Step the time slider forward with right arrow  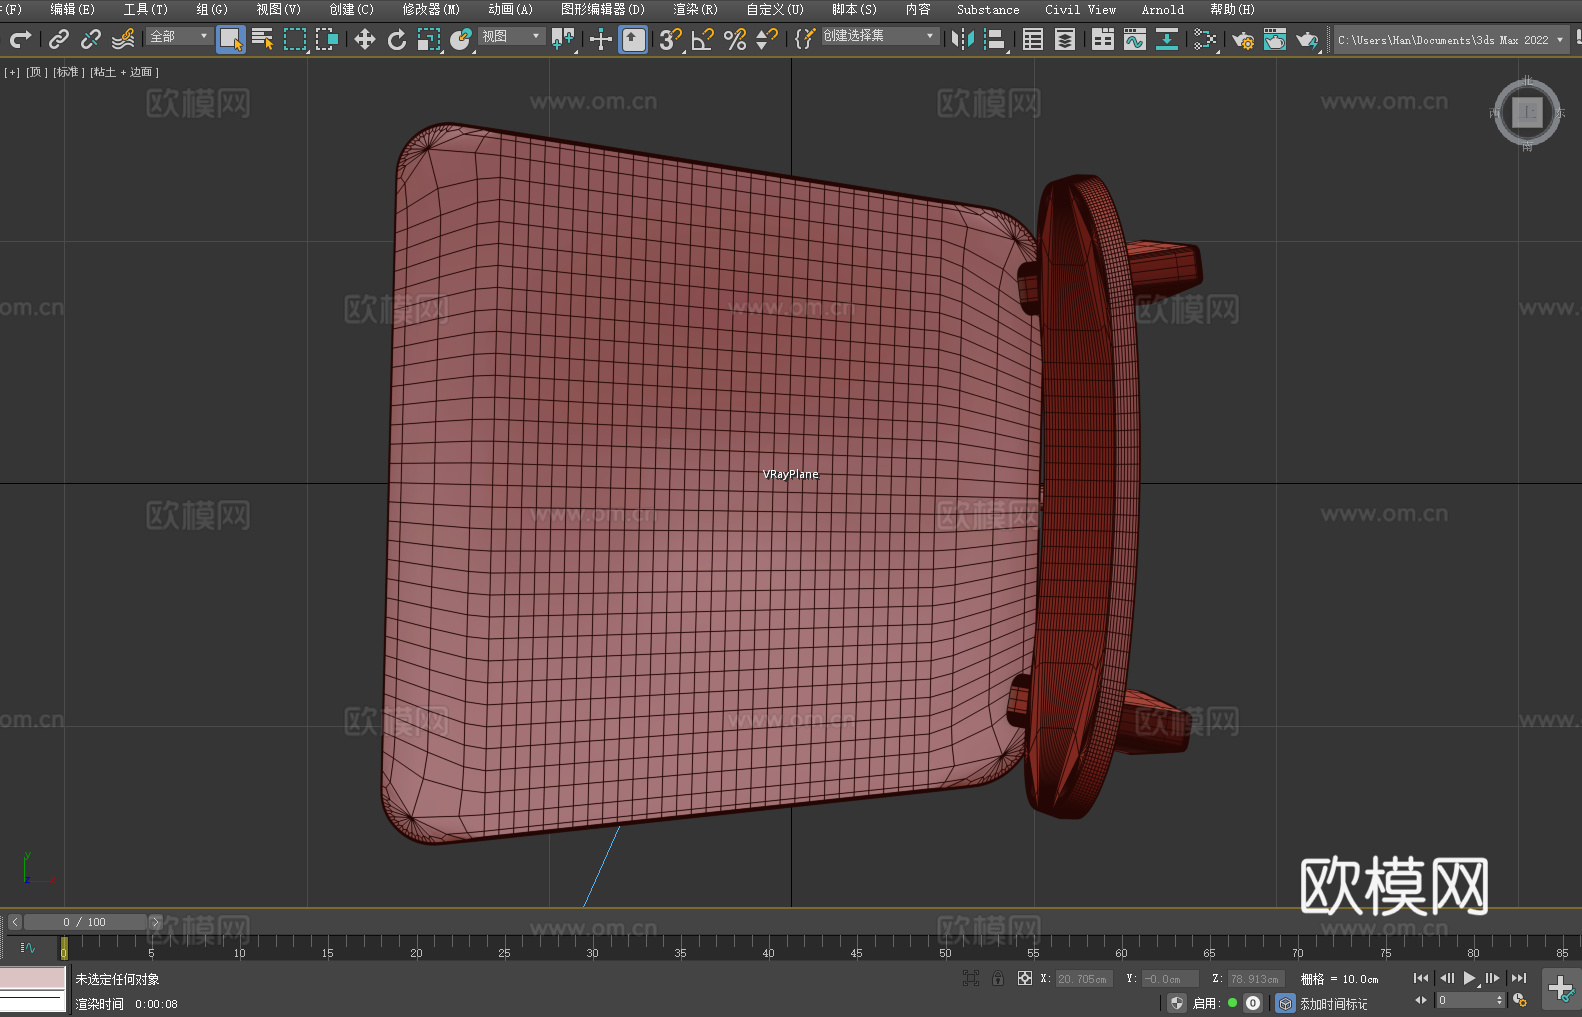coord(155,922)
